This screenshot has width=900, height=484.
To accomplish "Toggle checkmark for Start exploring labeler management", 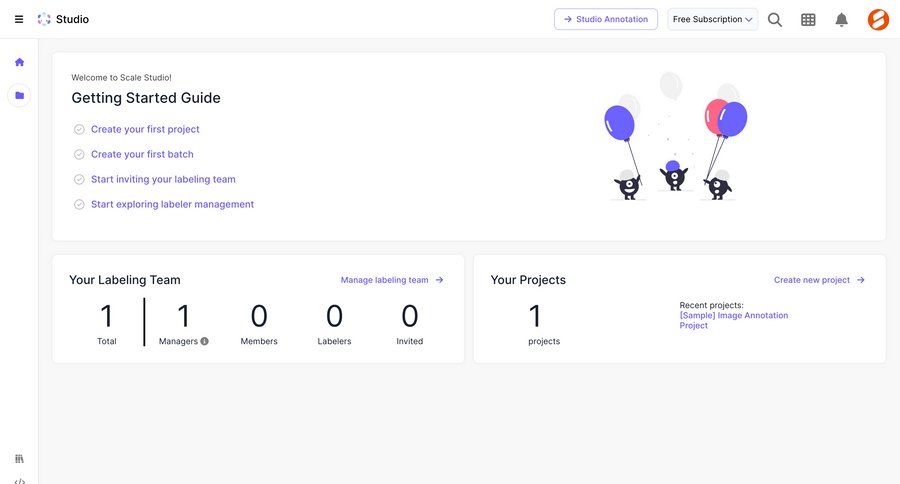I will pos(79,204).
